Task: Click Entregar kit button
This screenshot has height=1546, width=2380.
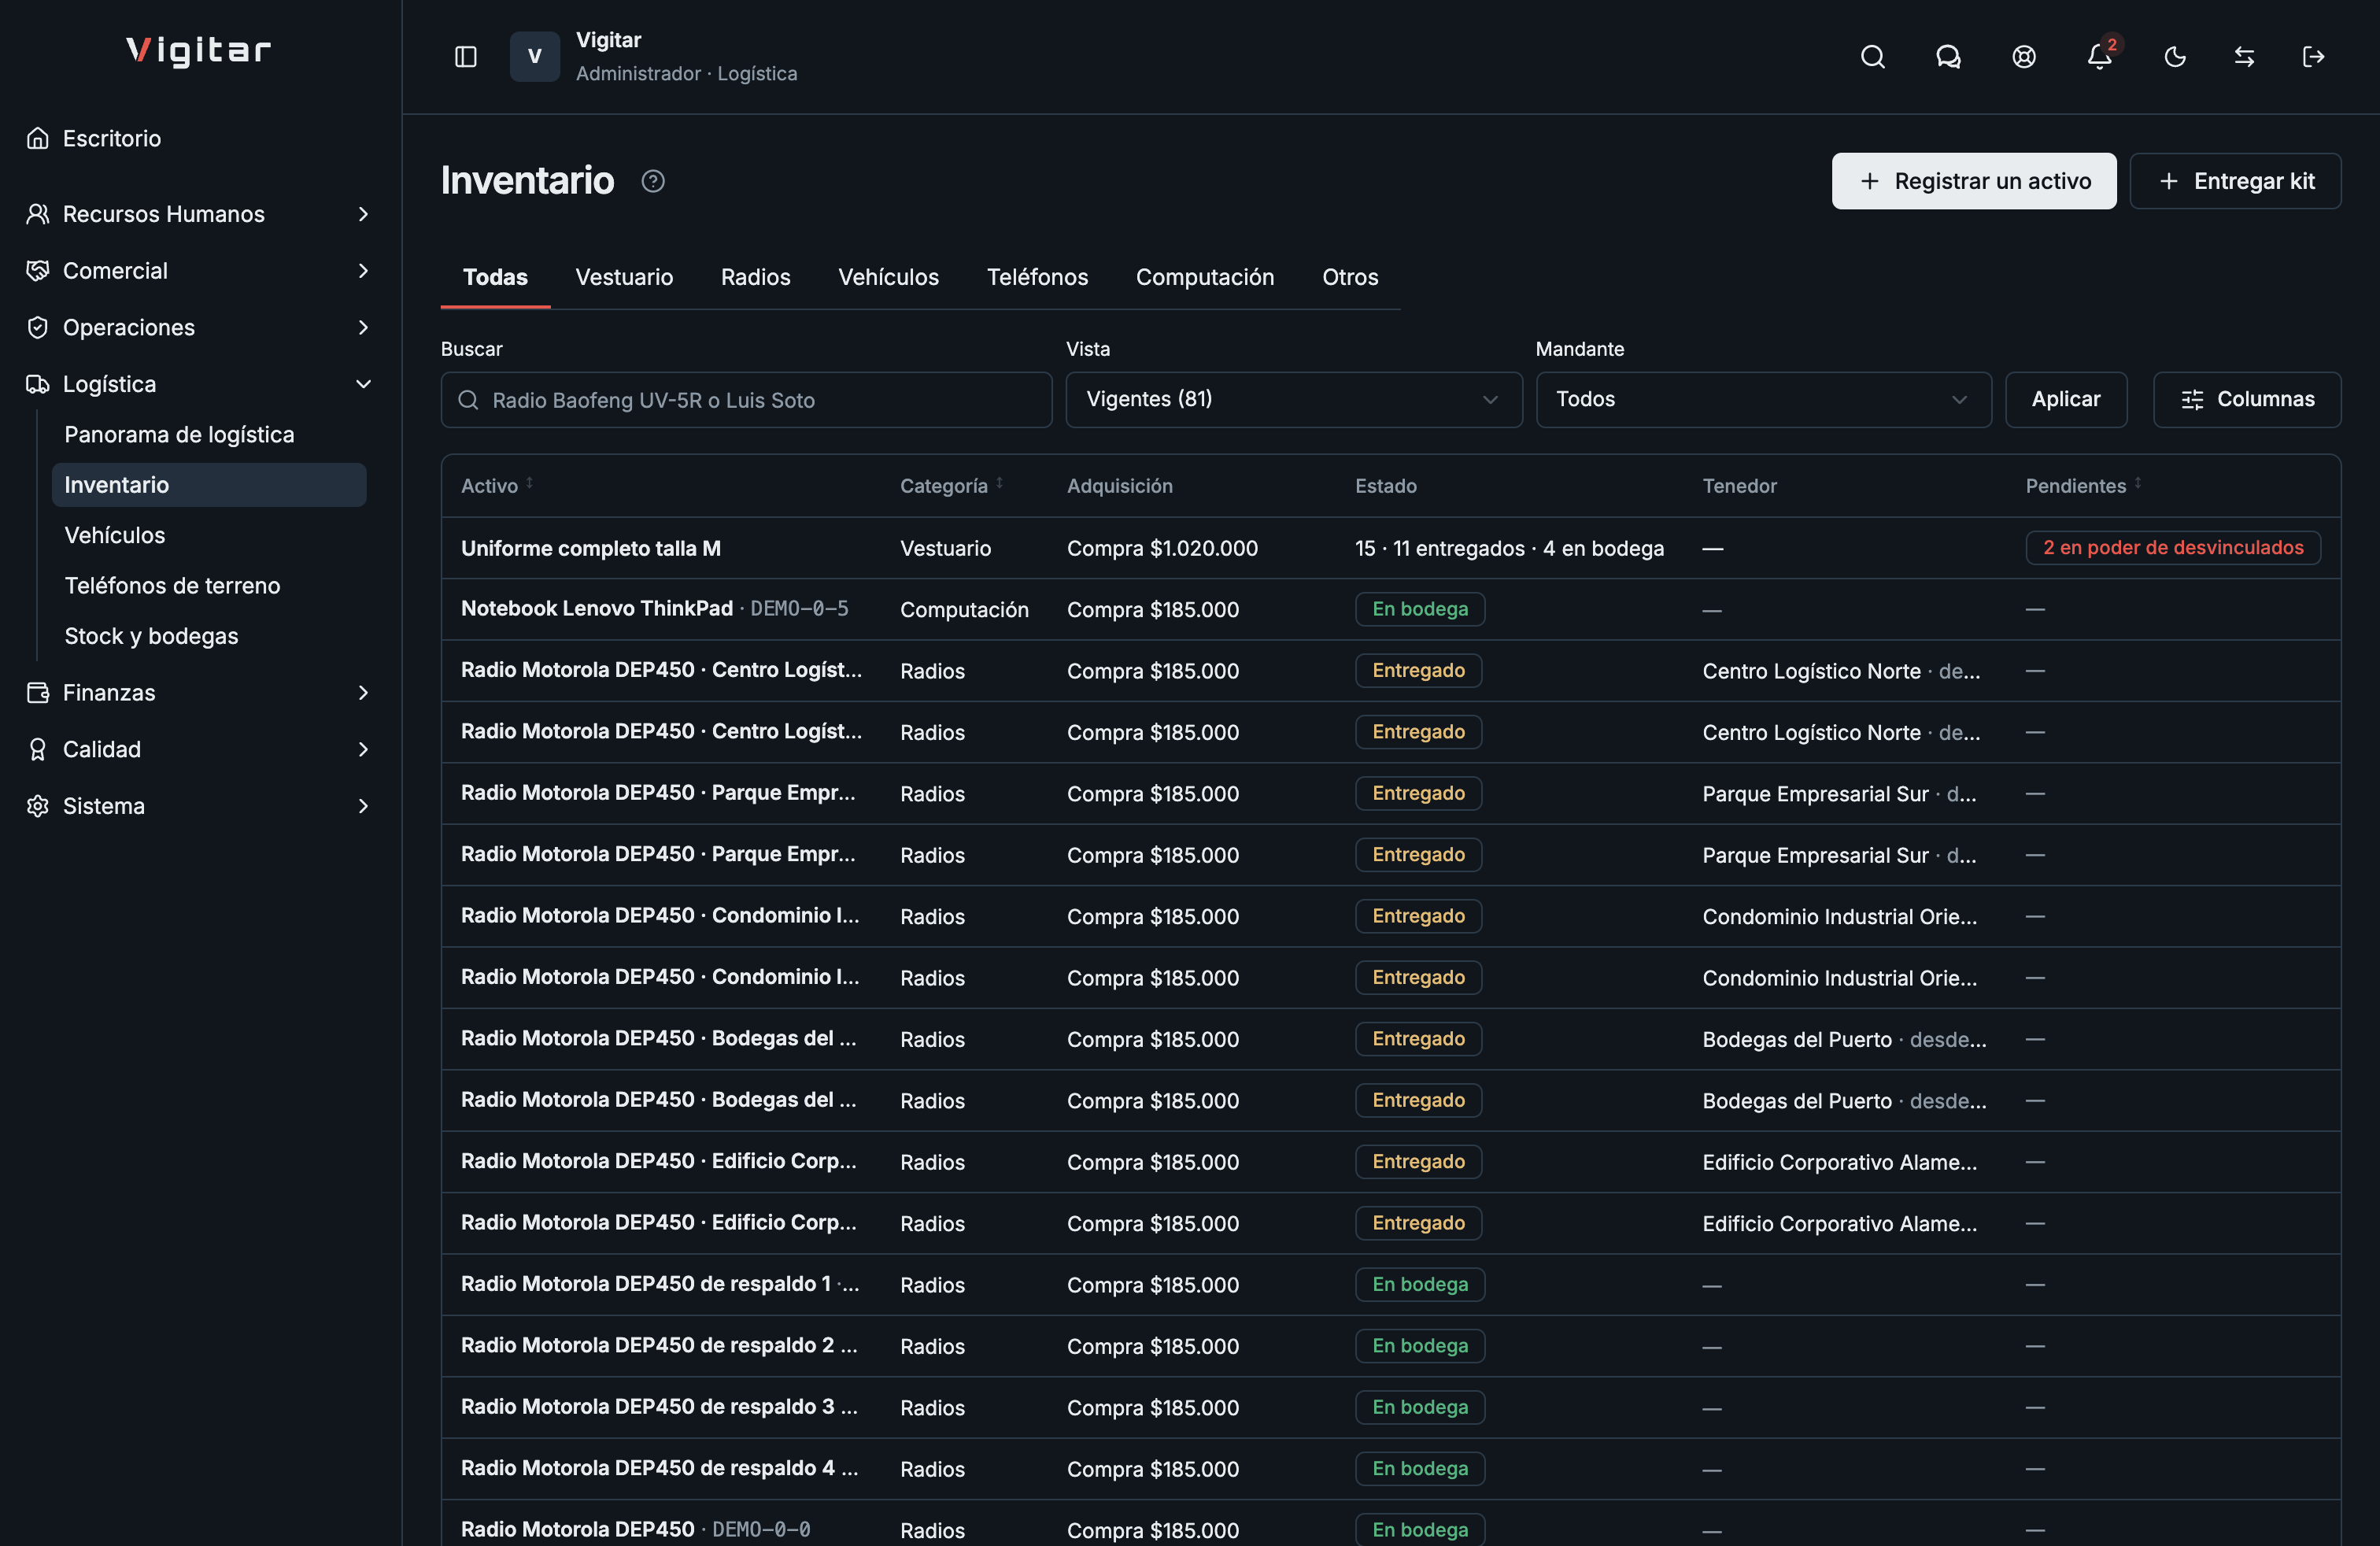Action: click(x=2235, y=181)
